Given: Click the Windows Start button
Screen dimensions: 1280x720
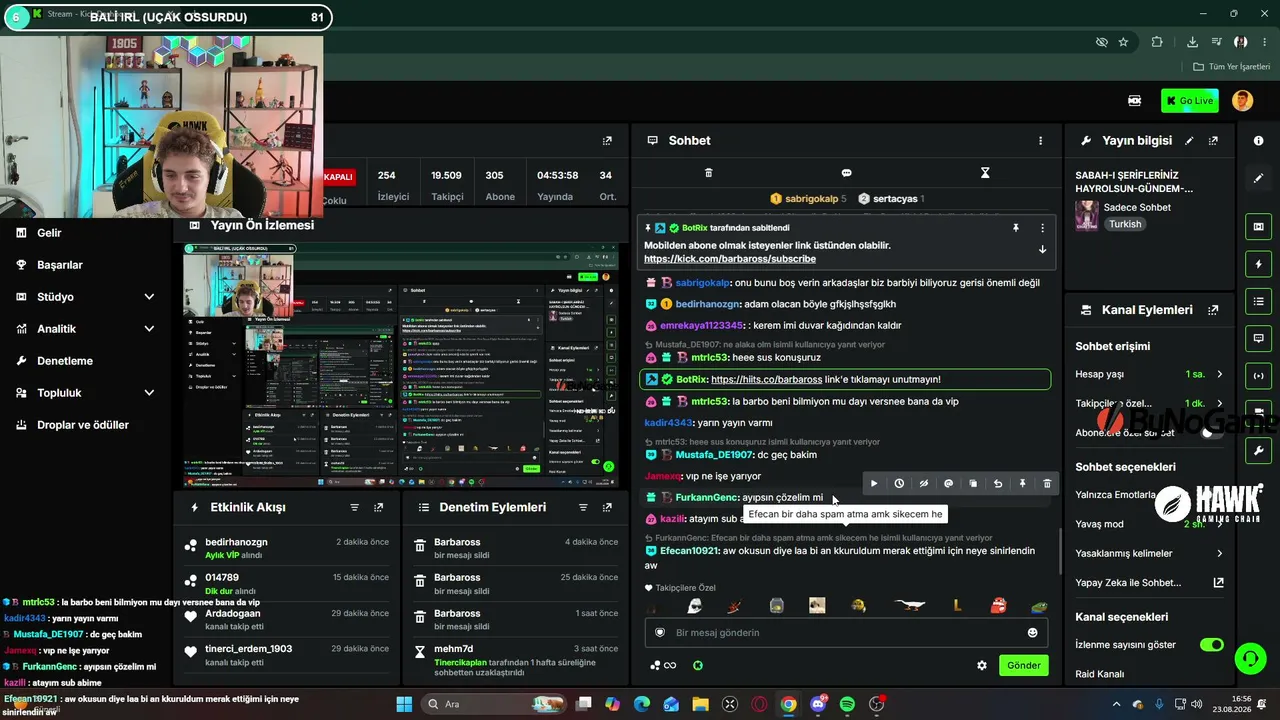Looking at the screenshot, I should 404,704.
